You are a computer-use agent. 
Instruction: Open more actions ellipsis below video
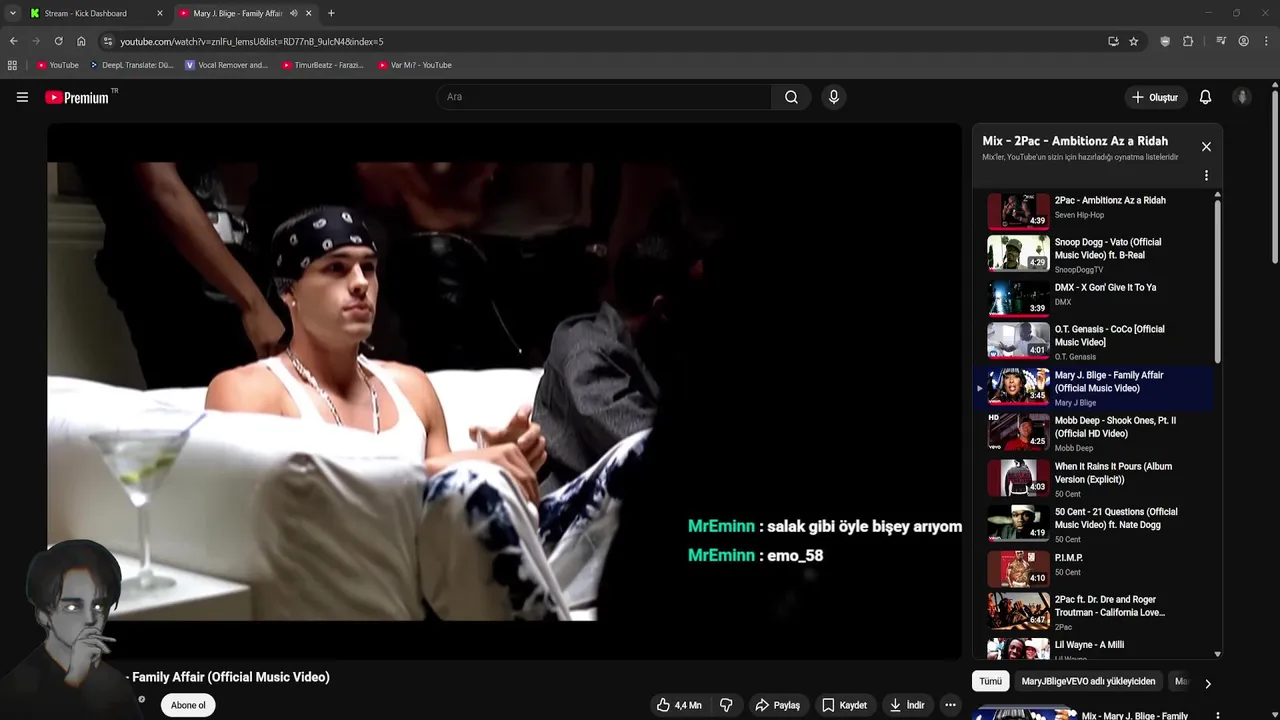pos(950,705)
